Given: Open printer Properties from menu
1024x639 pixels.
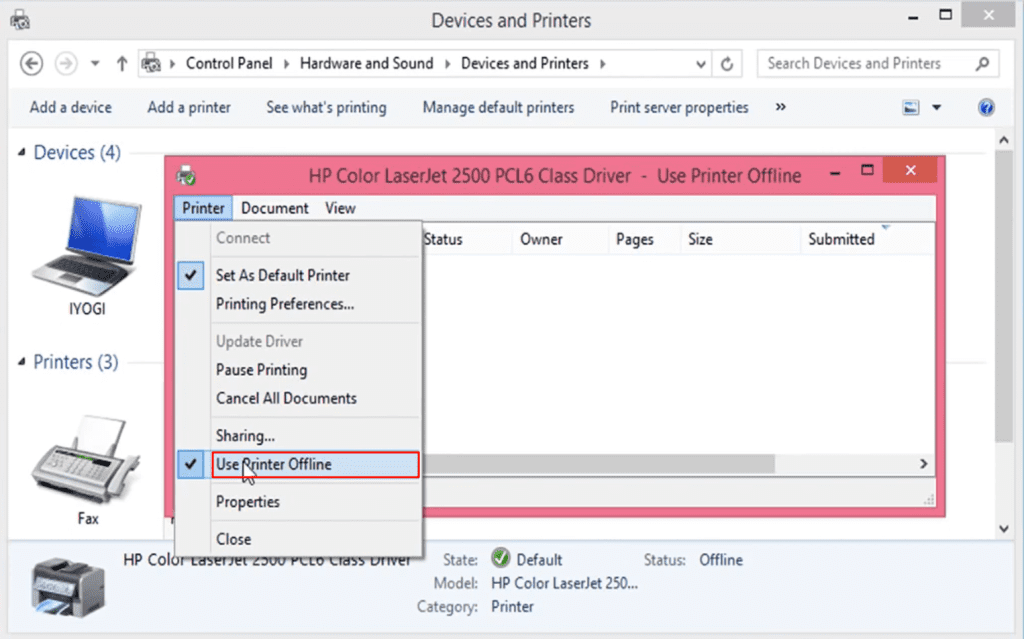Looking at the screenshot, I should (298, 502).
